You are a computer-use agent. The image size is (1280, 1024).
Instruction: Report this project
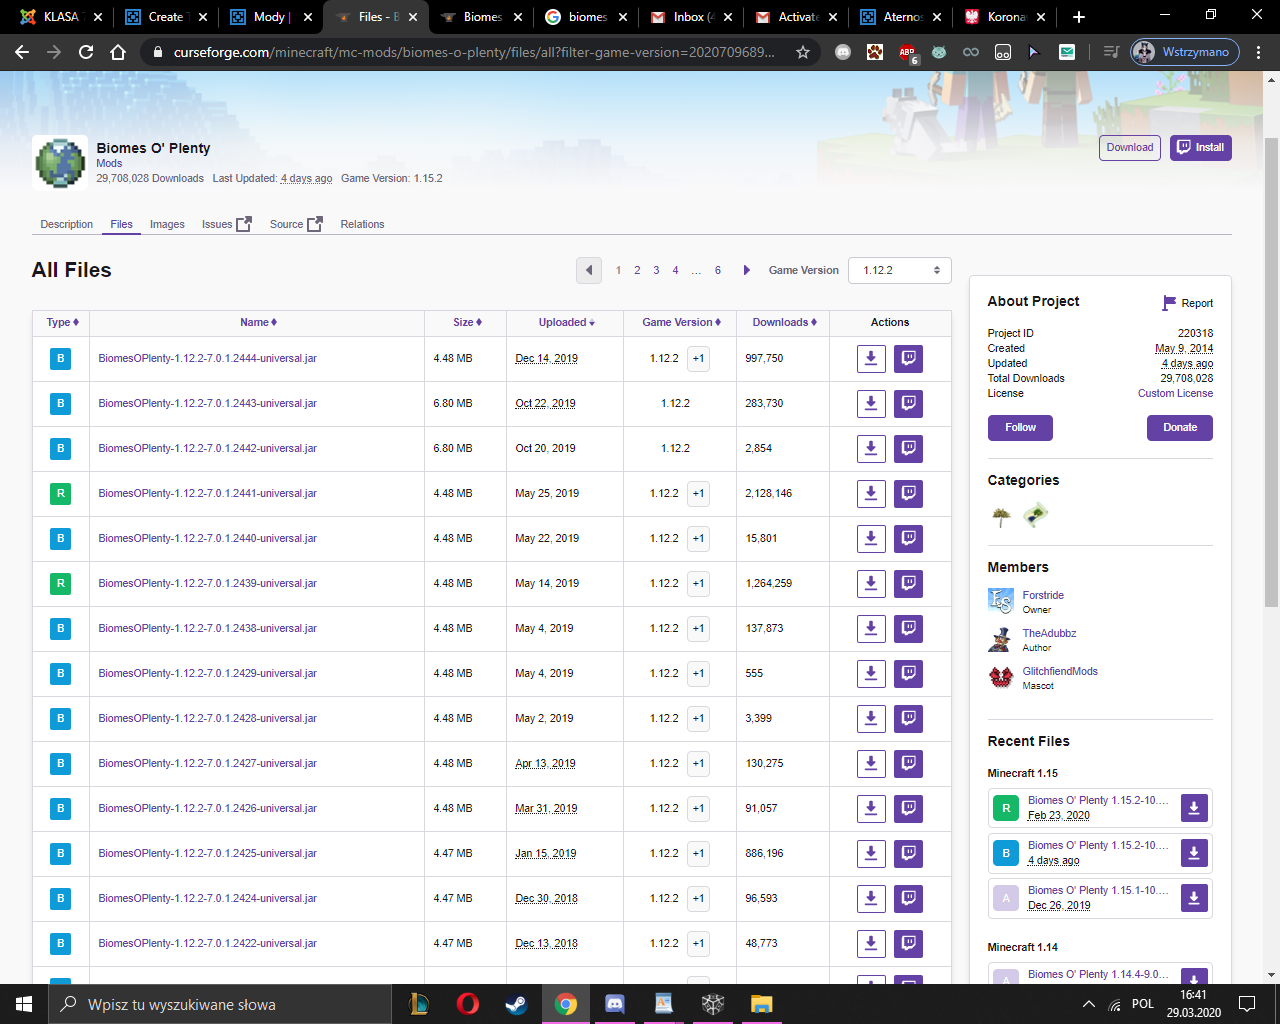click(x=1188, y=303)
